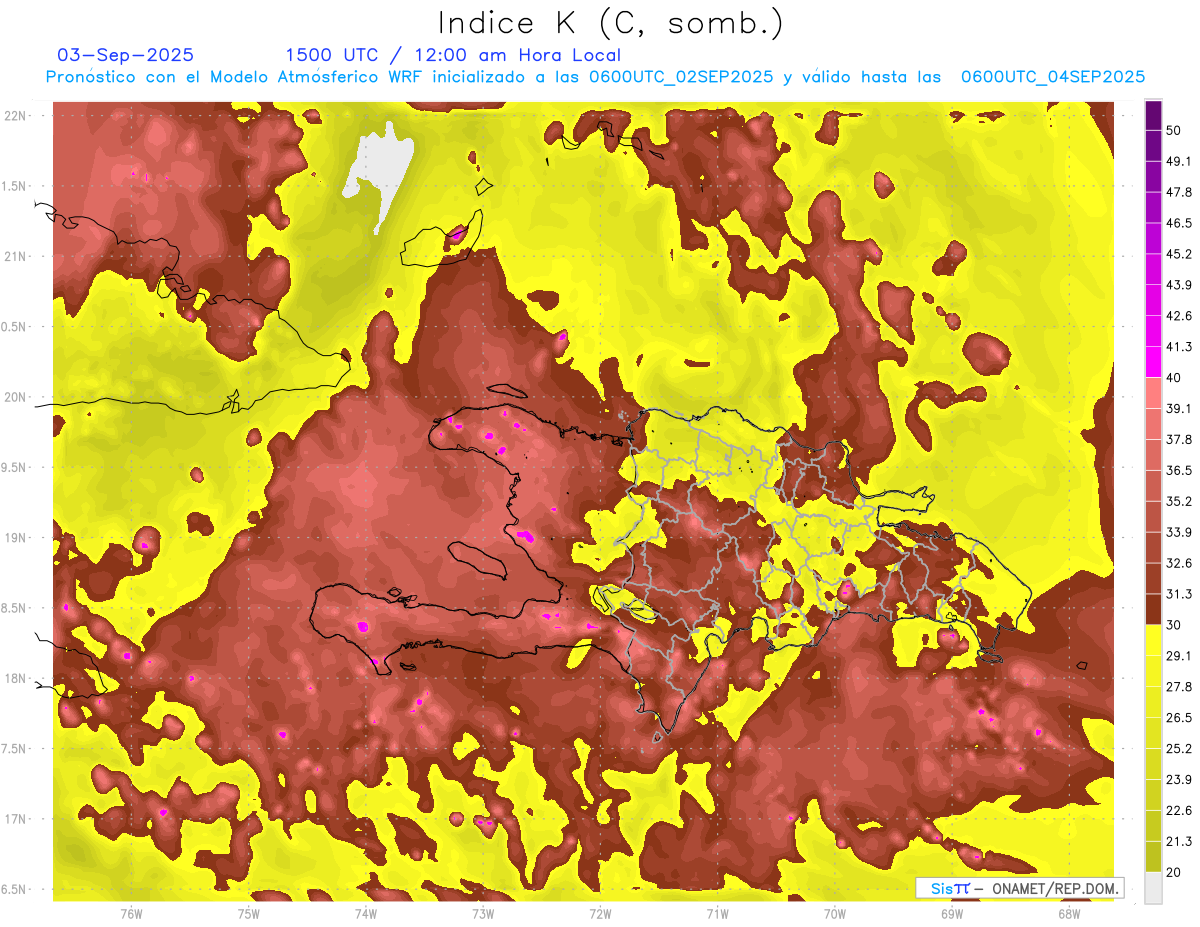
Task: Click the colorbar value 47.8
Action: pyautogui.click(x=1179, y=192)
